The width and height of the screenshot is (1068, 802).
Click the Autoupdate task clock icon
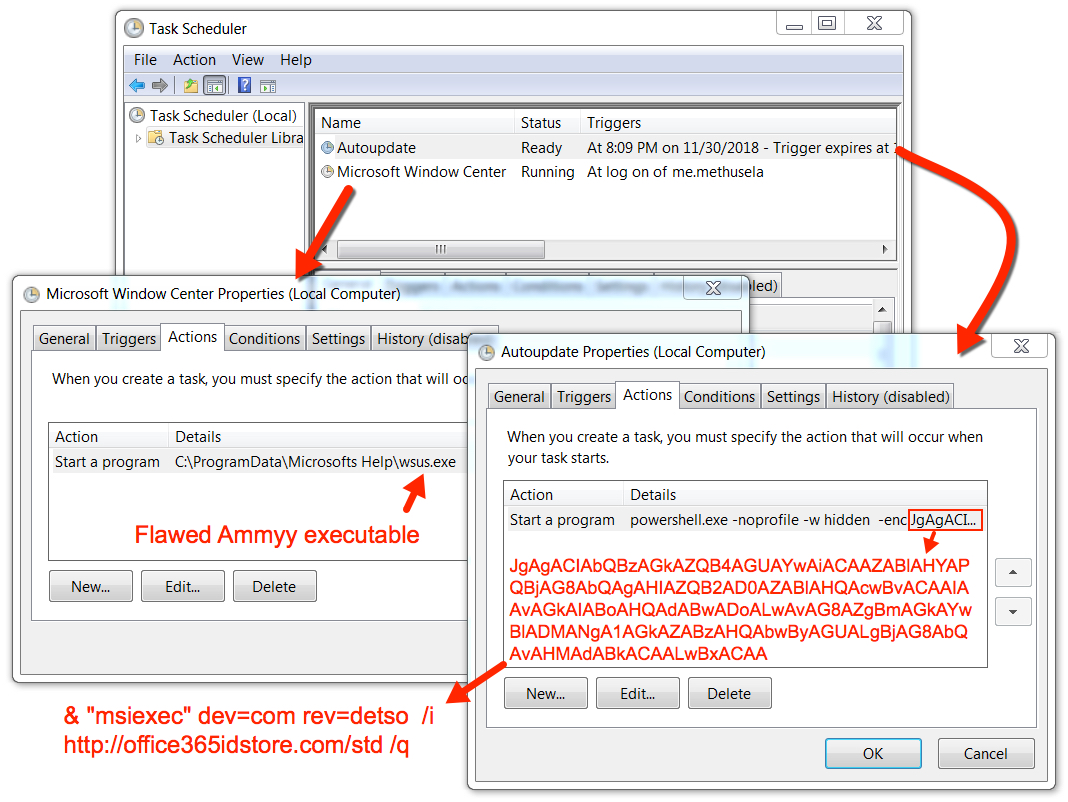[328, 147]
